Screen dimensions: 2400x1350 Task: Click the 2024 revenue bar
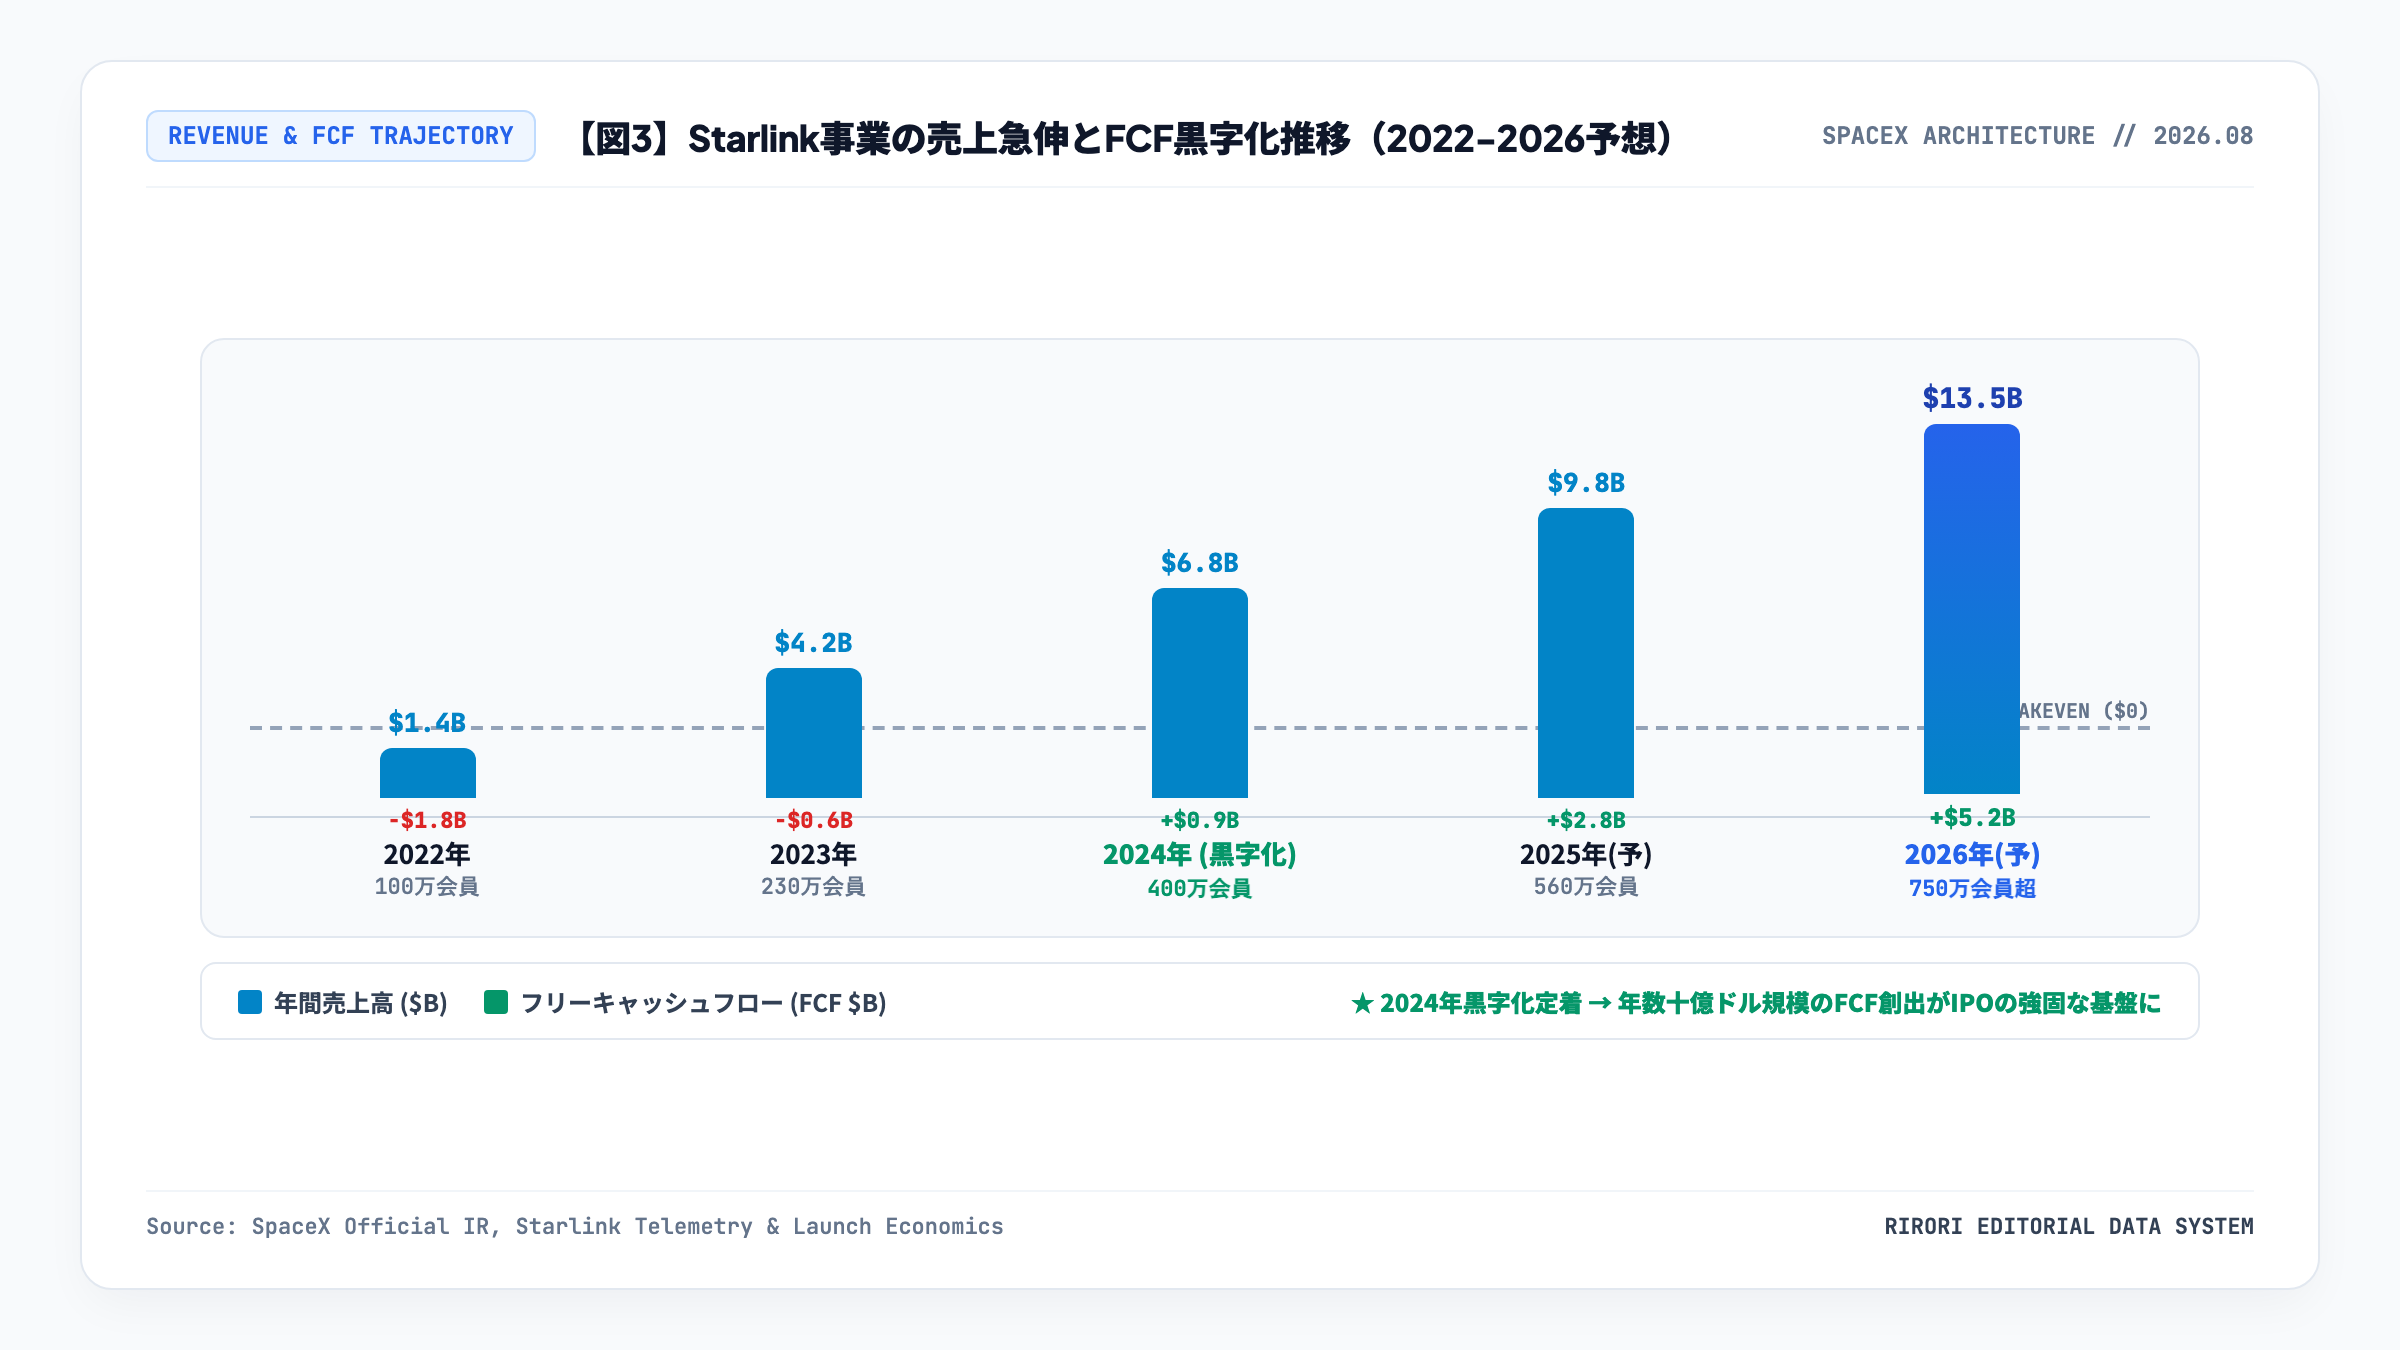[1200, 693]
